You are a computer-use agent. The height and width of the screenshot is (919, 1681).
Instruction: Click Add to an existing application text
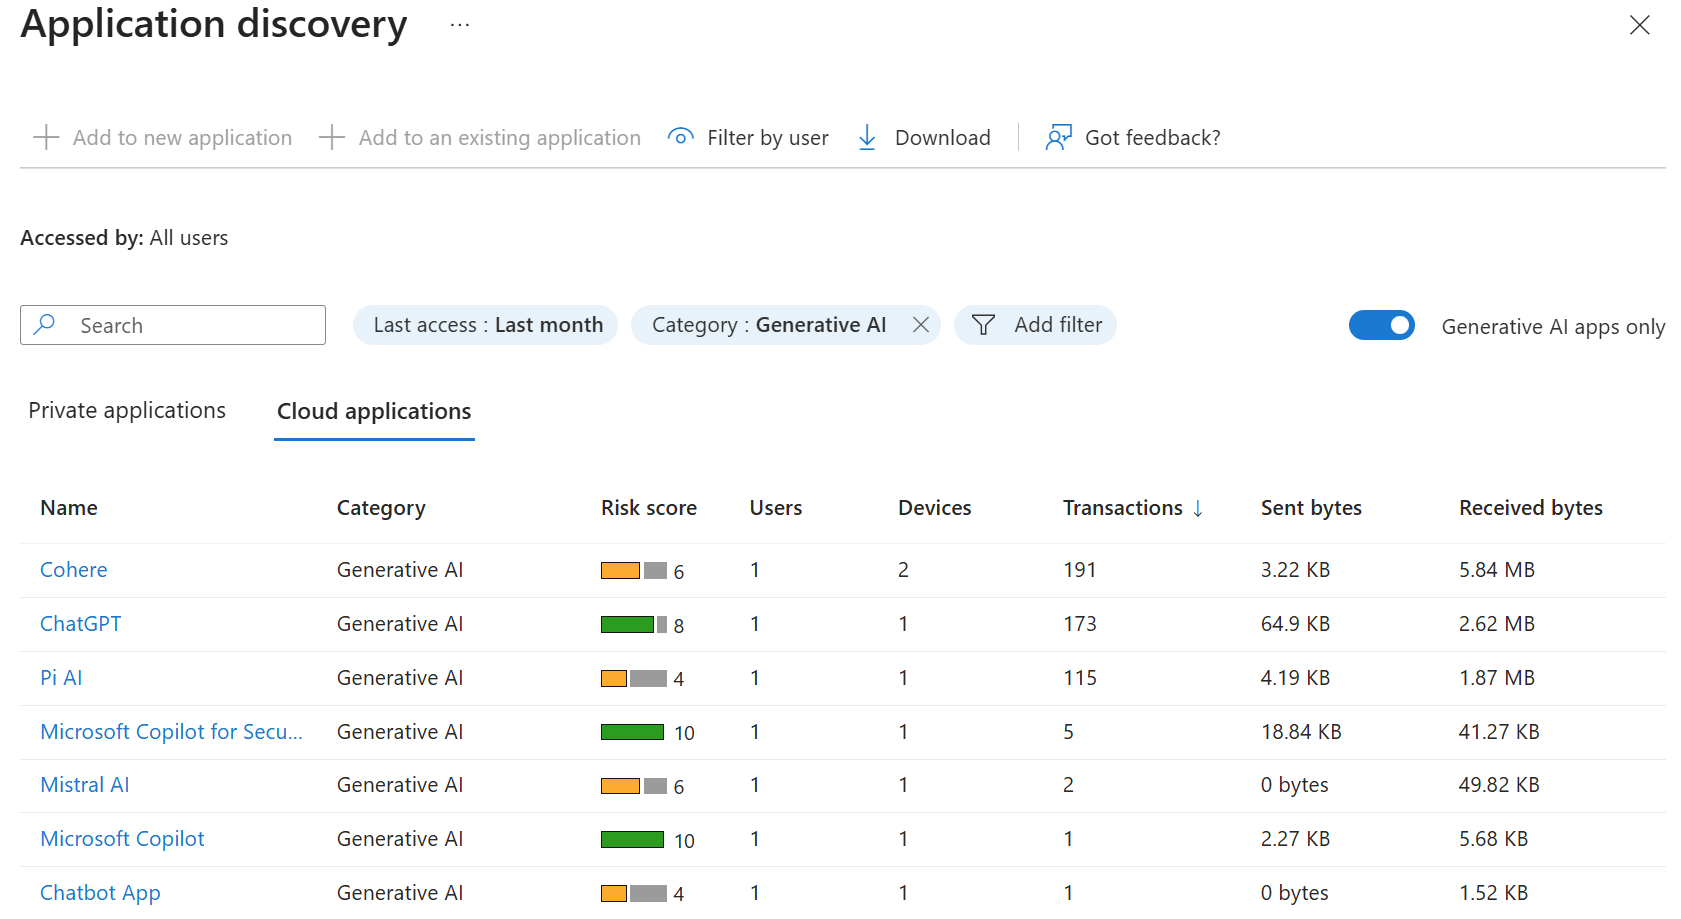tap(500, 138)
